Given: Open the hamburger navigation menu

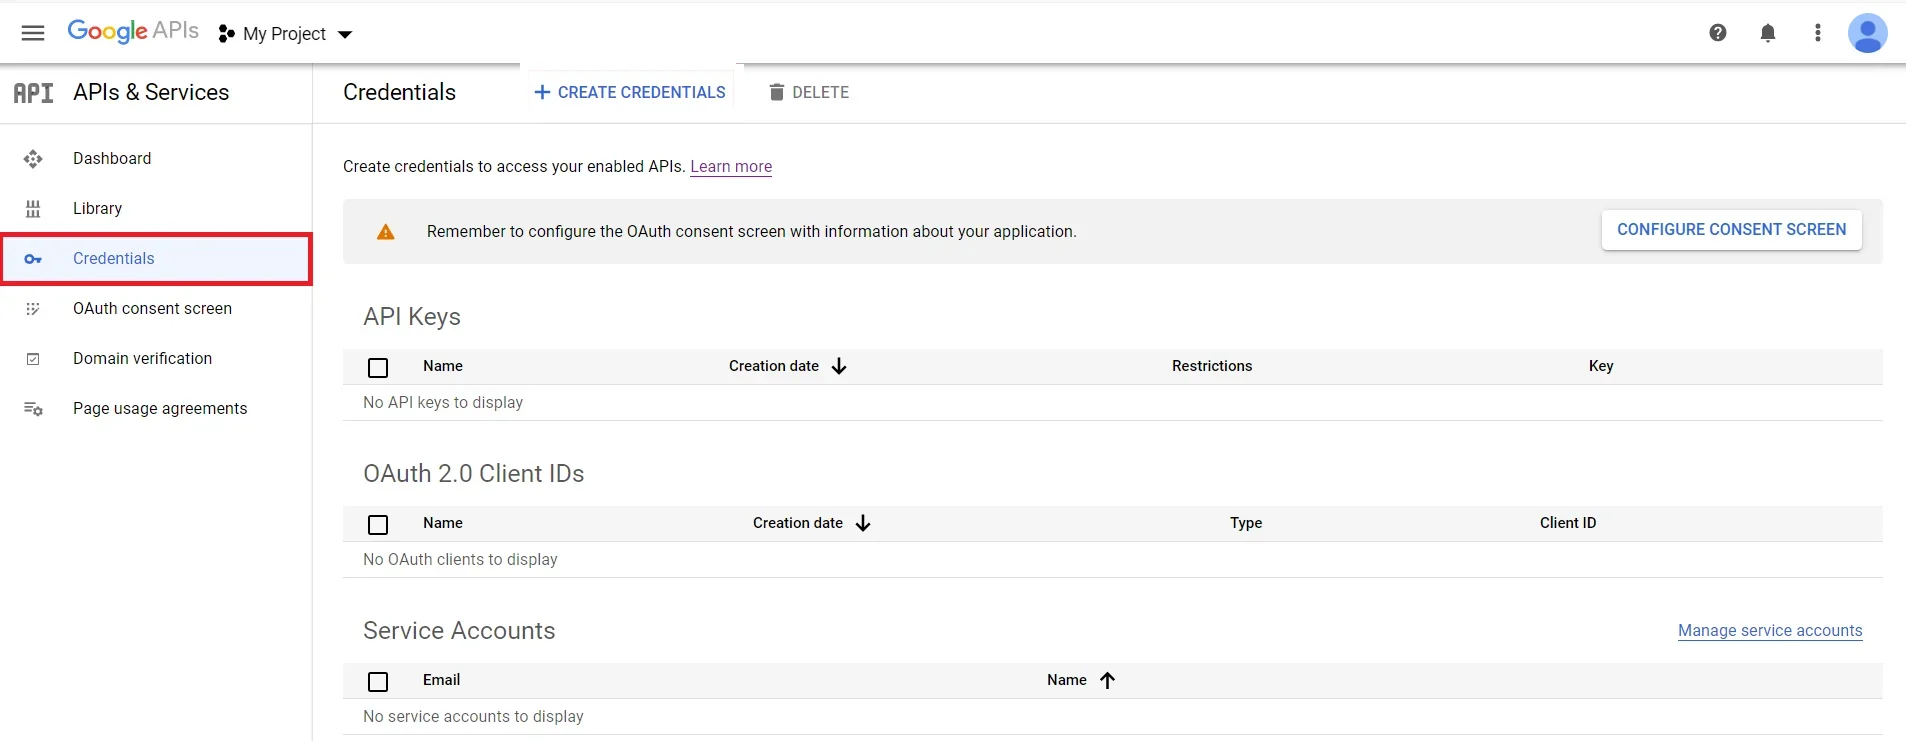Looking at the screenshot, I should point(33,33).
